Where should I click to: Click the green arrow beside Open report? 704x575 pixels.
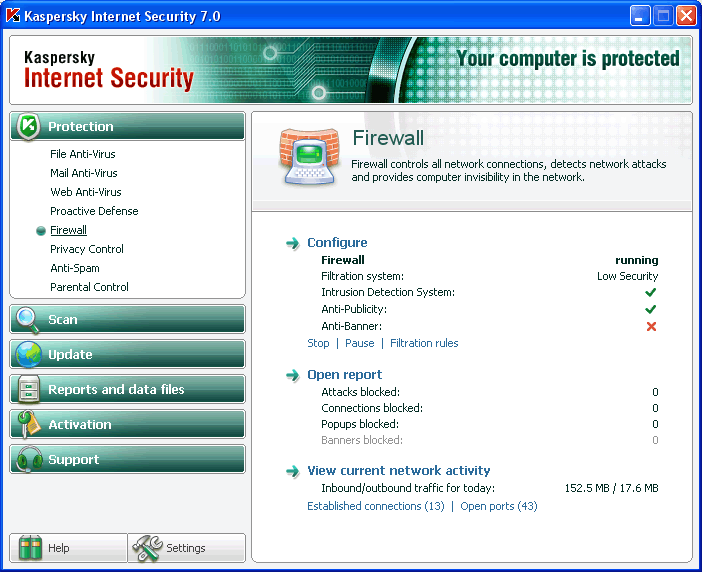(293, 375)
